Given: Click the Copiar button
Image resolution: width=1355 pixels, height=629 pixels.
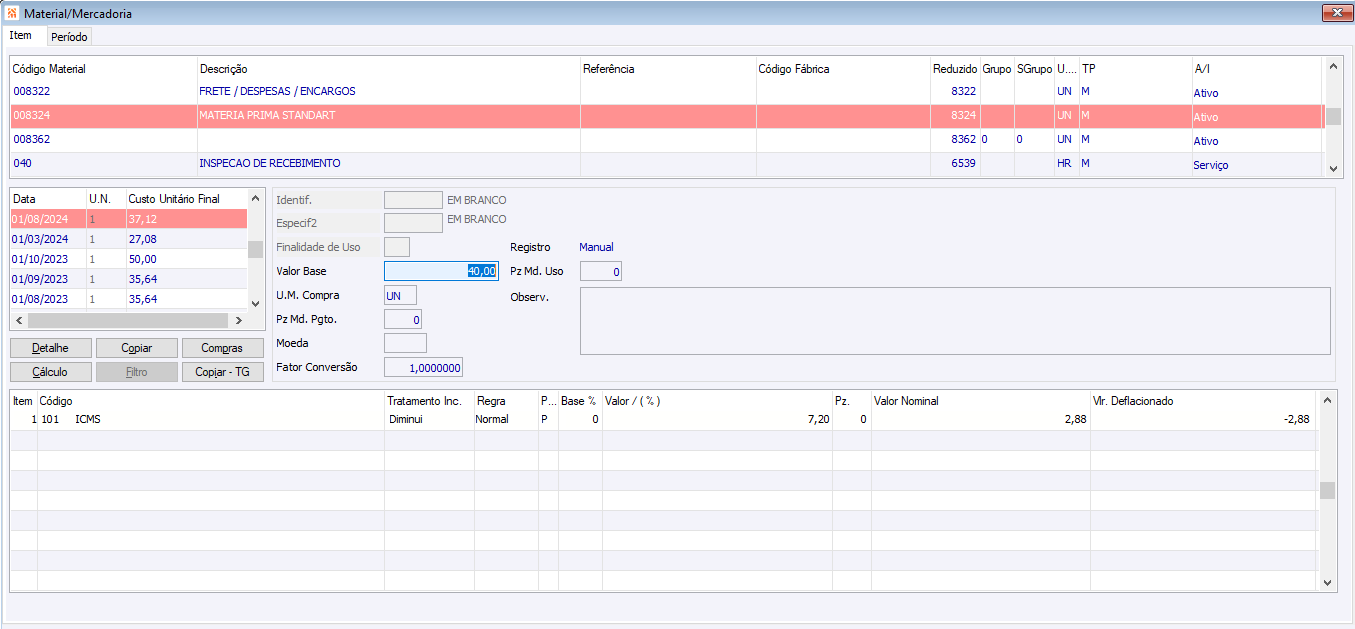Looking at the screenshot, I should pyautogui.click(x=137, y=348).
